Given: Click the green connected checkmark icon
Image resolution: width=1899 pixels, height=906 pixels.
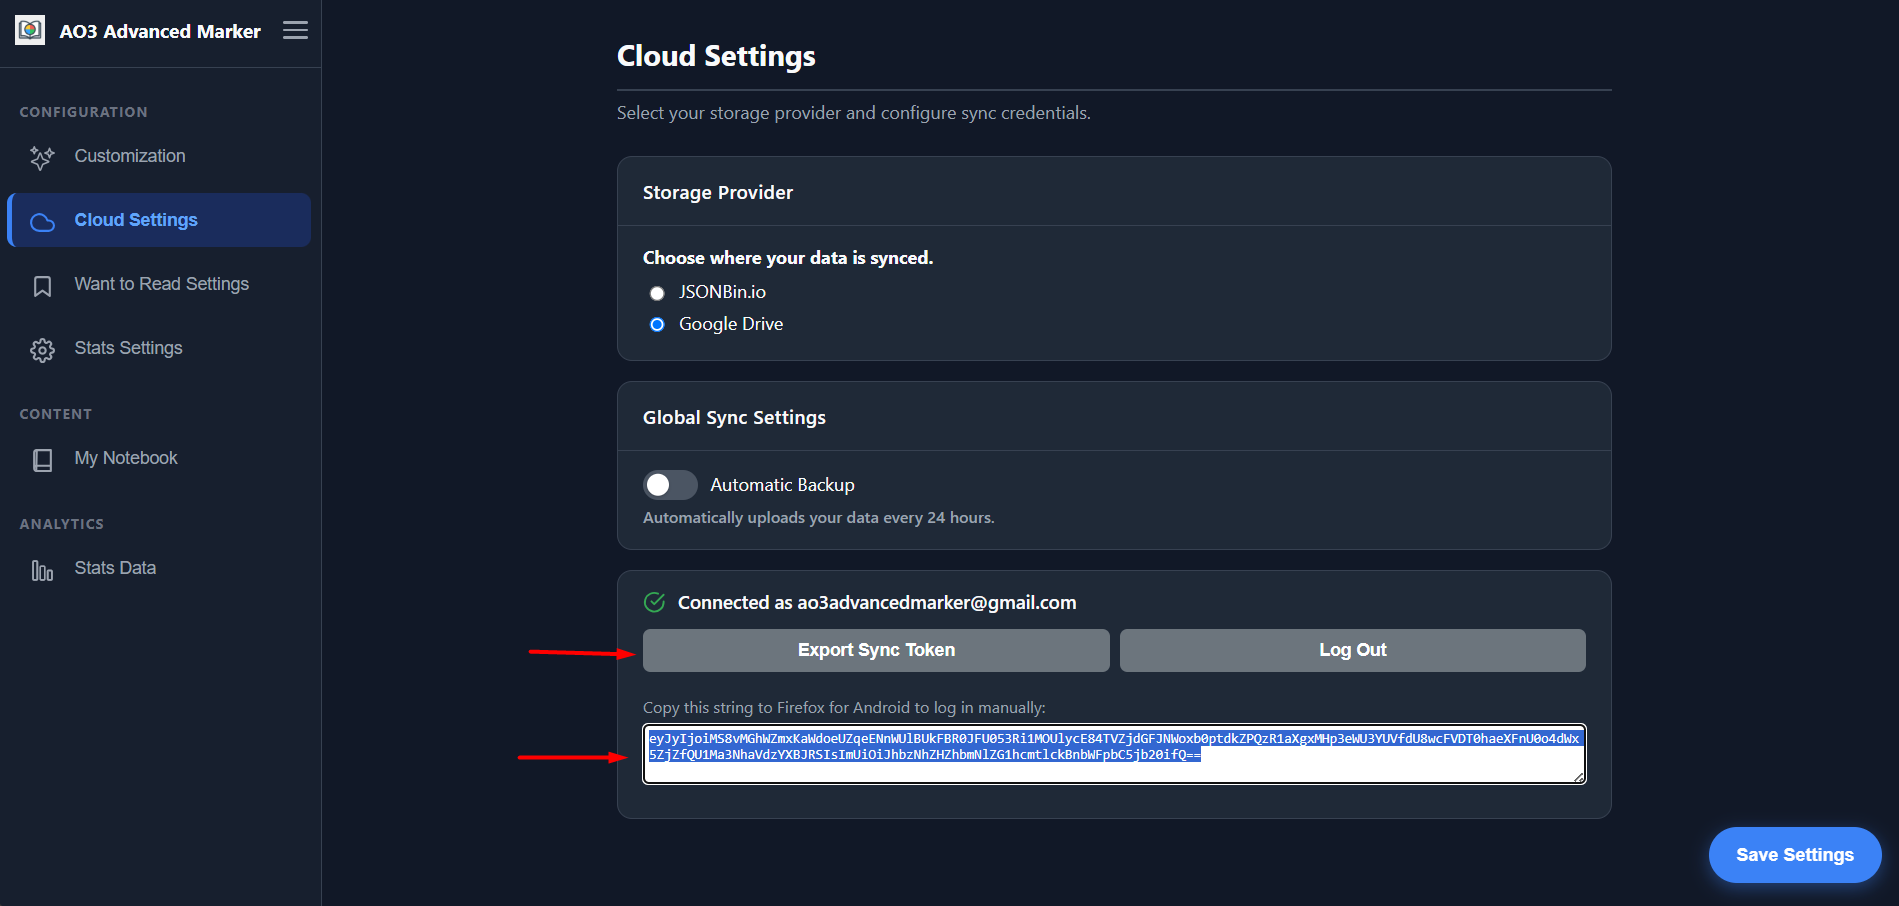Looking at the screenshot, I should click(654, 602).
